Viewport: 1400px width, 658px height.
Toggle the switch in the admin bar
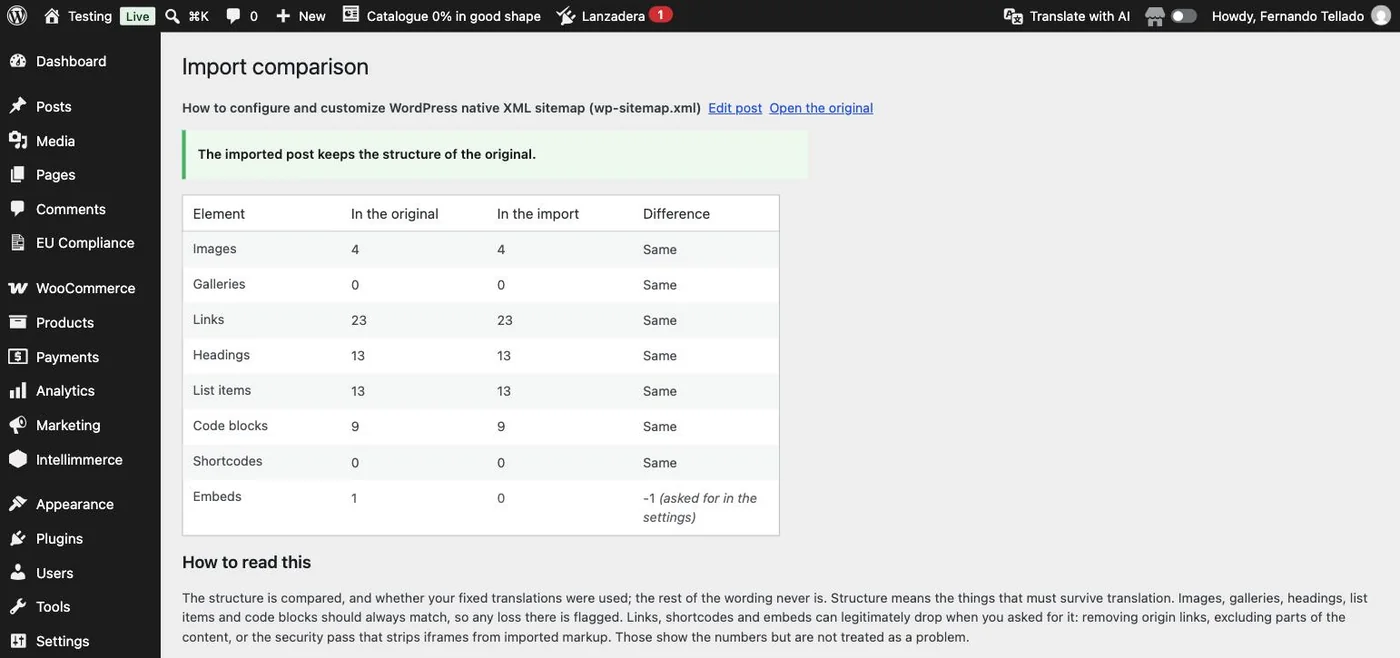point(1184,16)
